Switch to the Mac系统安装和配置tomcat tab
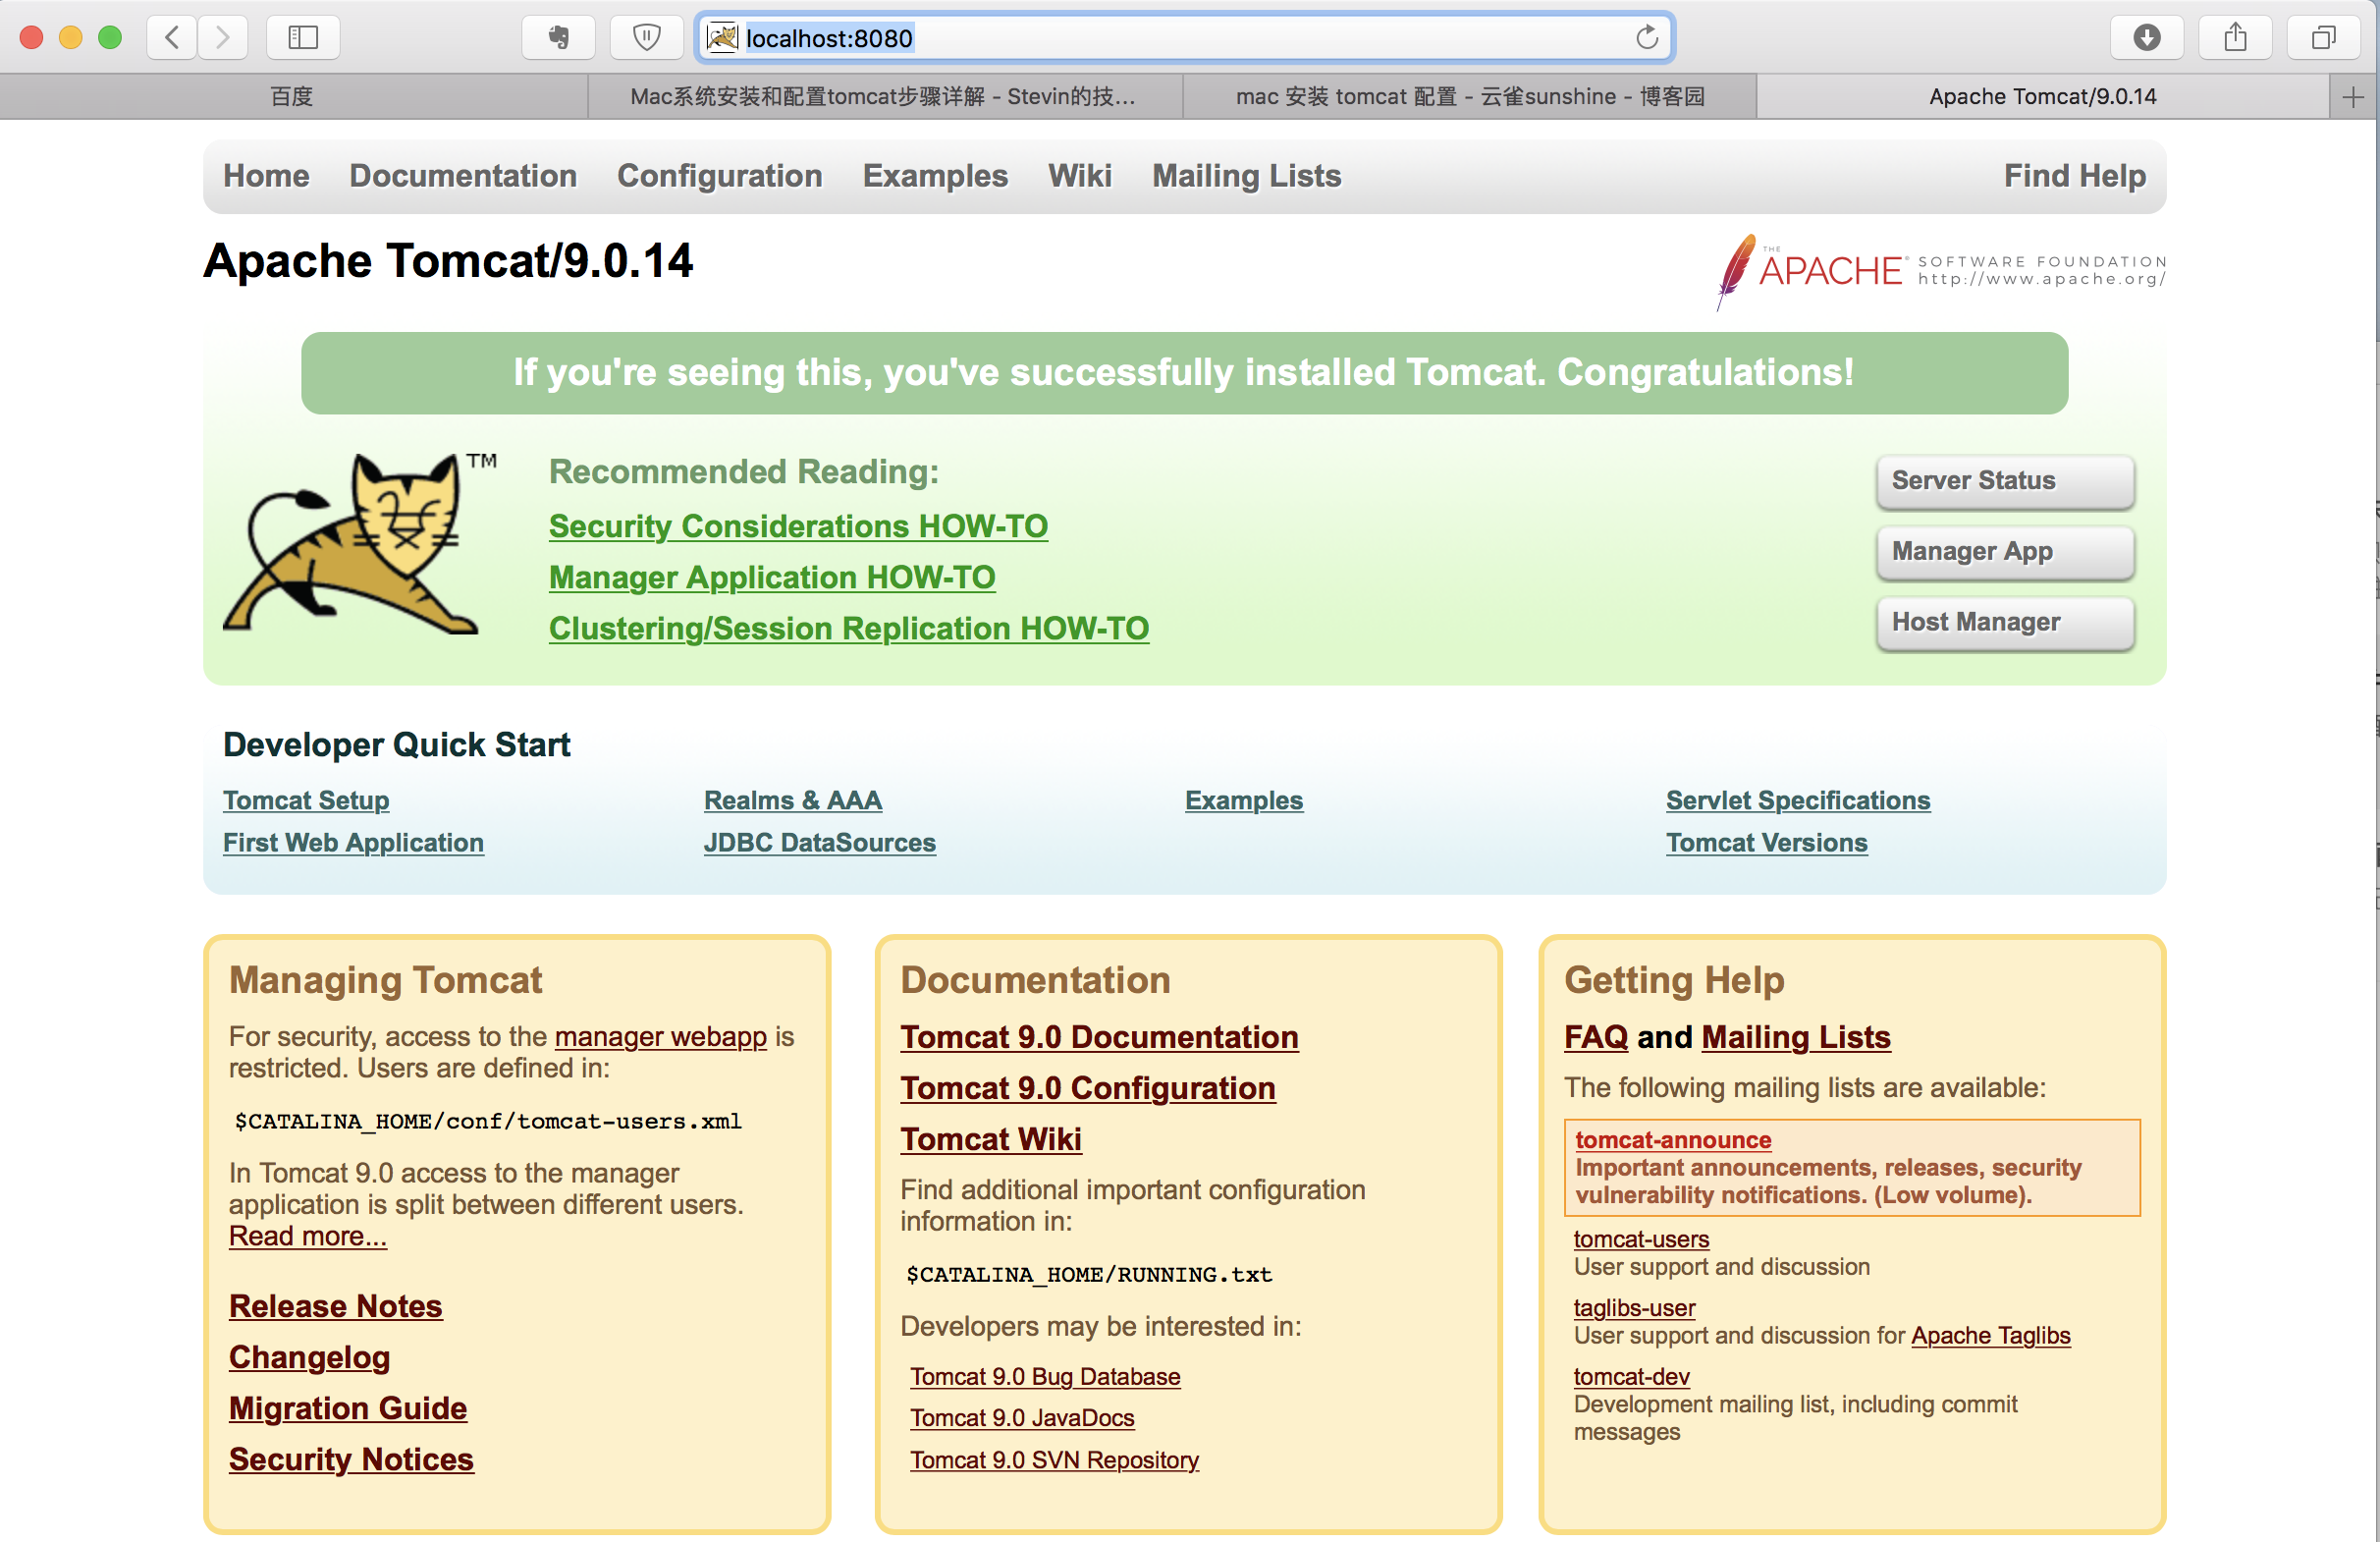 [885, 97]
